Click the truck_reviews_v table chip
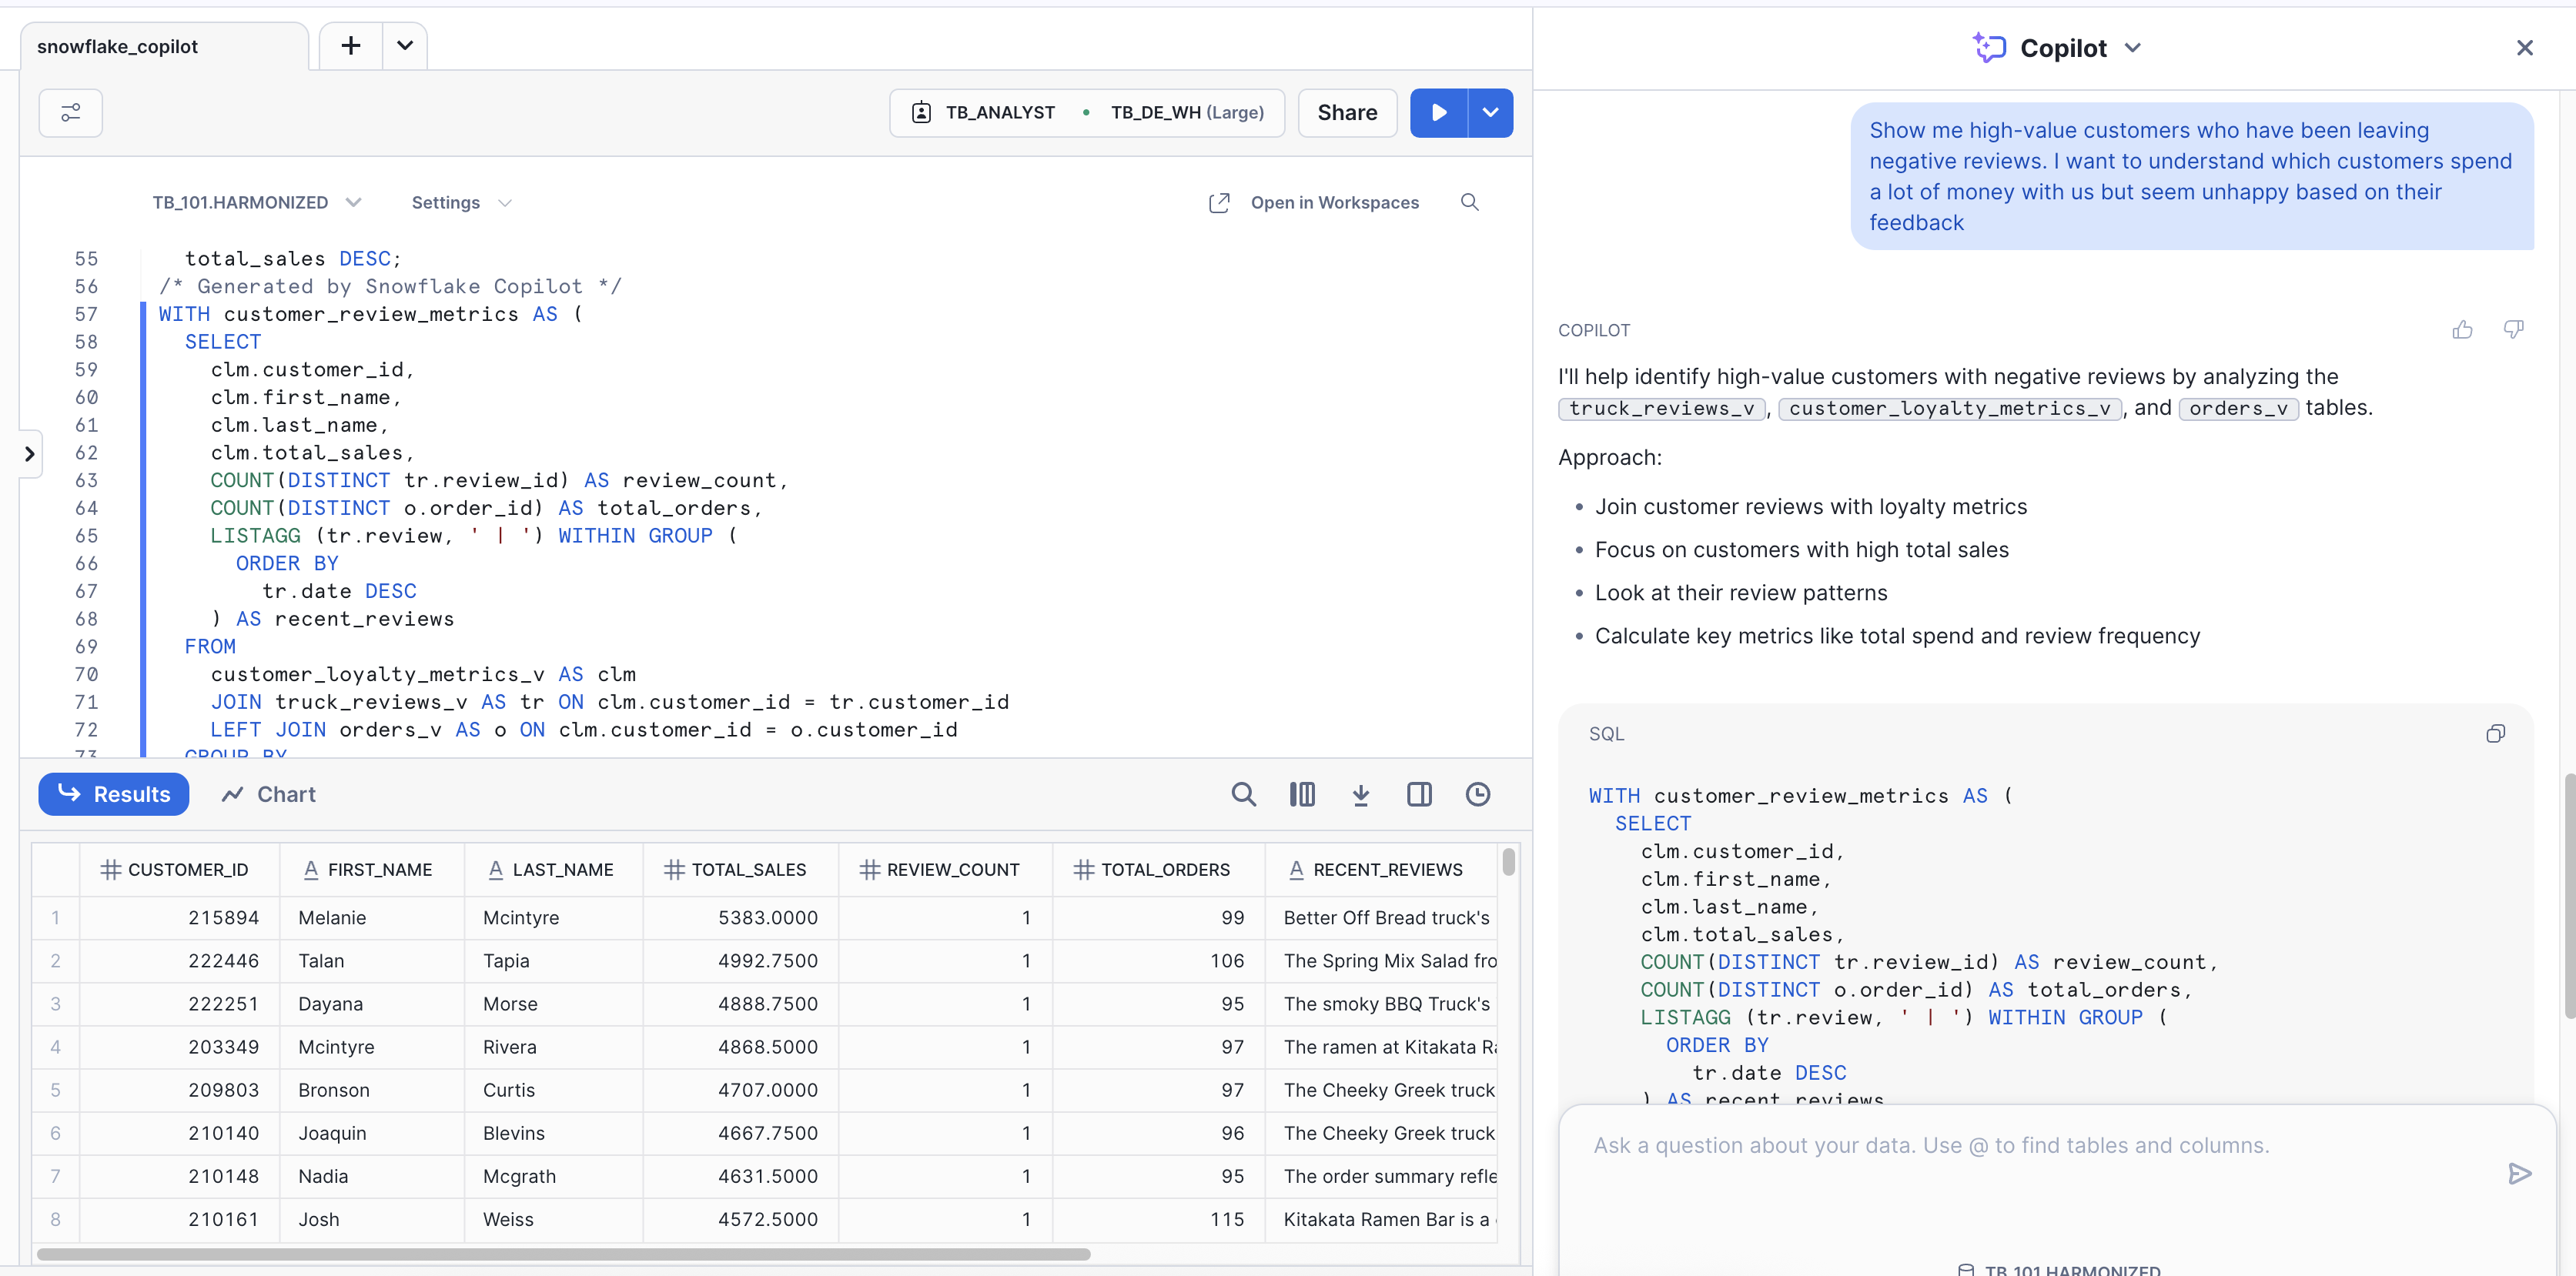 coord(1661,408)
